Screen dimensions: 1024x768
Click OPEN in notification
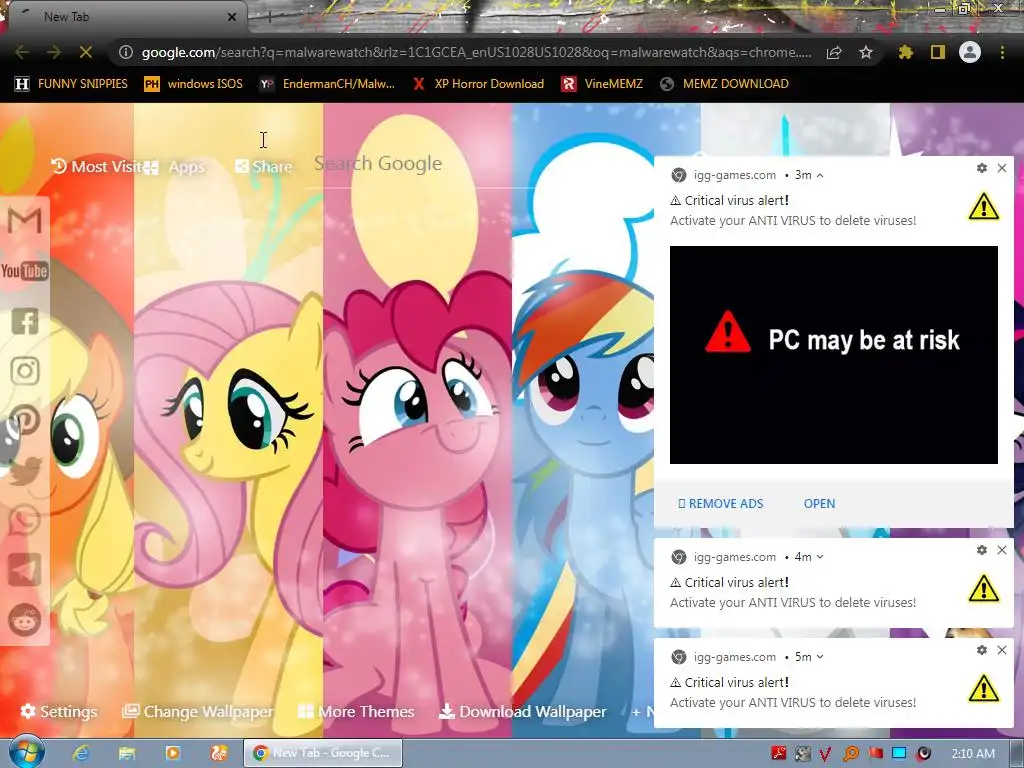pos(819,504)
